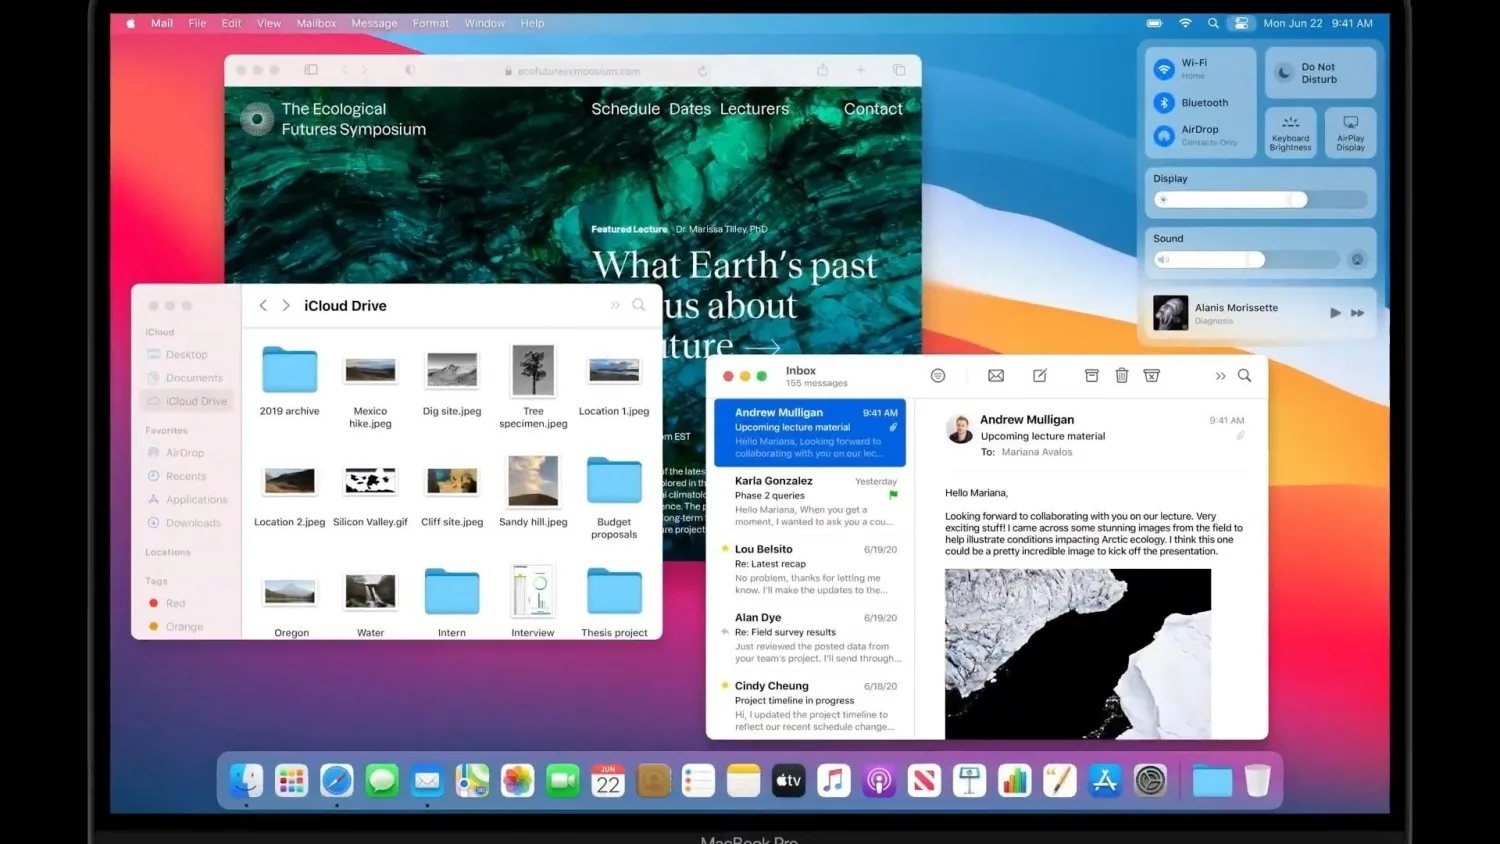Toggle Bluetooth in Control Center
The height and width of the screenshot is (844, 1500).
[x=1164, y=103]
